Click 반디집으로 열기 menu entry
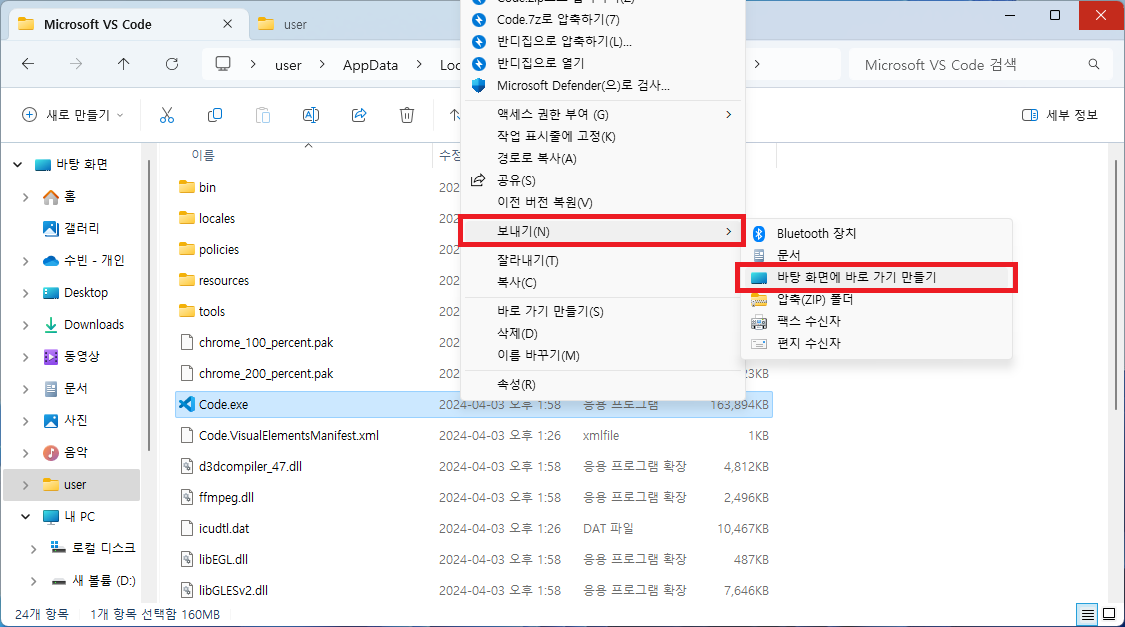The width and height of the screenshot is (1125, 627). click(x=602, y=63)
